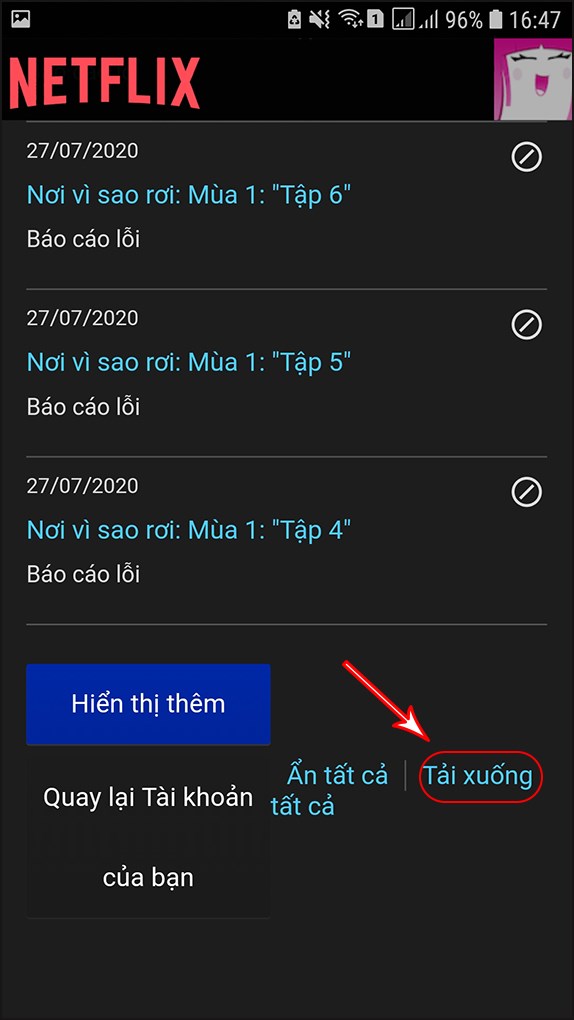Screen dimensions: 574x1020
Task: Tap the Netflix logo
Action: point(104,83)
